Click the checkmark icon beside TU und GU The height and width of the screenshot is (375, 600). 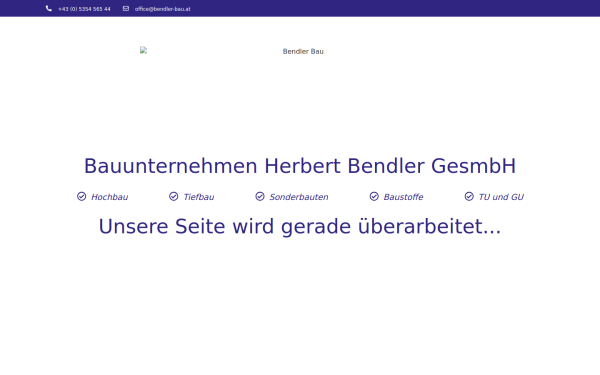469,196
